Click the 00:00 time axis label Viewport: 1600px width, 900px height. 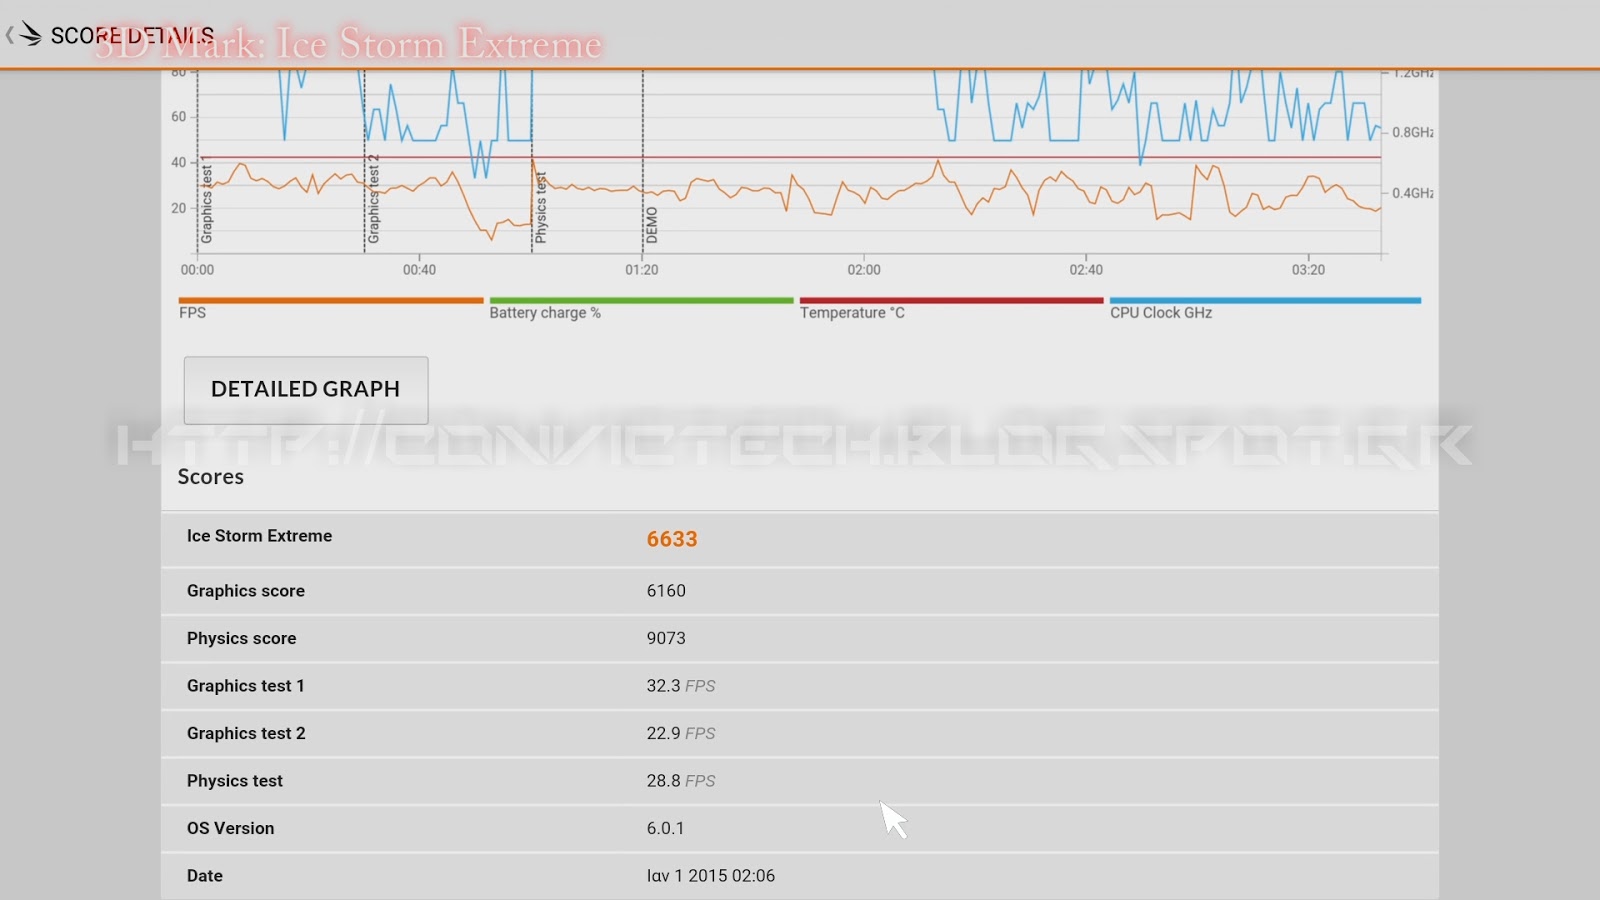[197, 270]
